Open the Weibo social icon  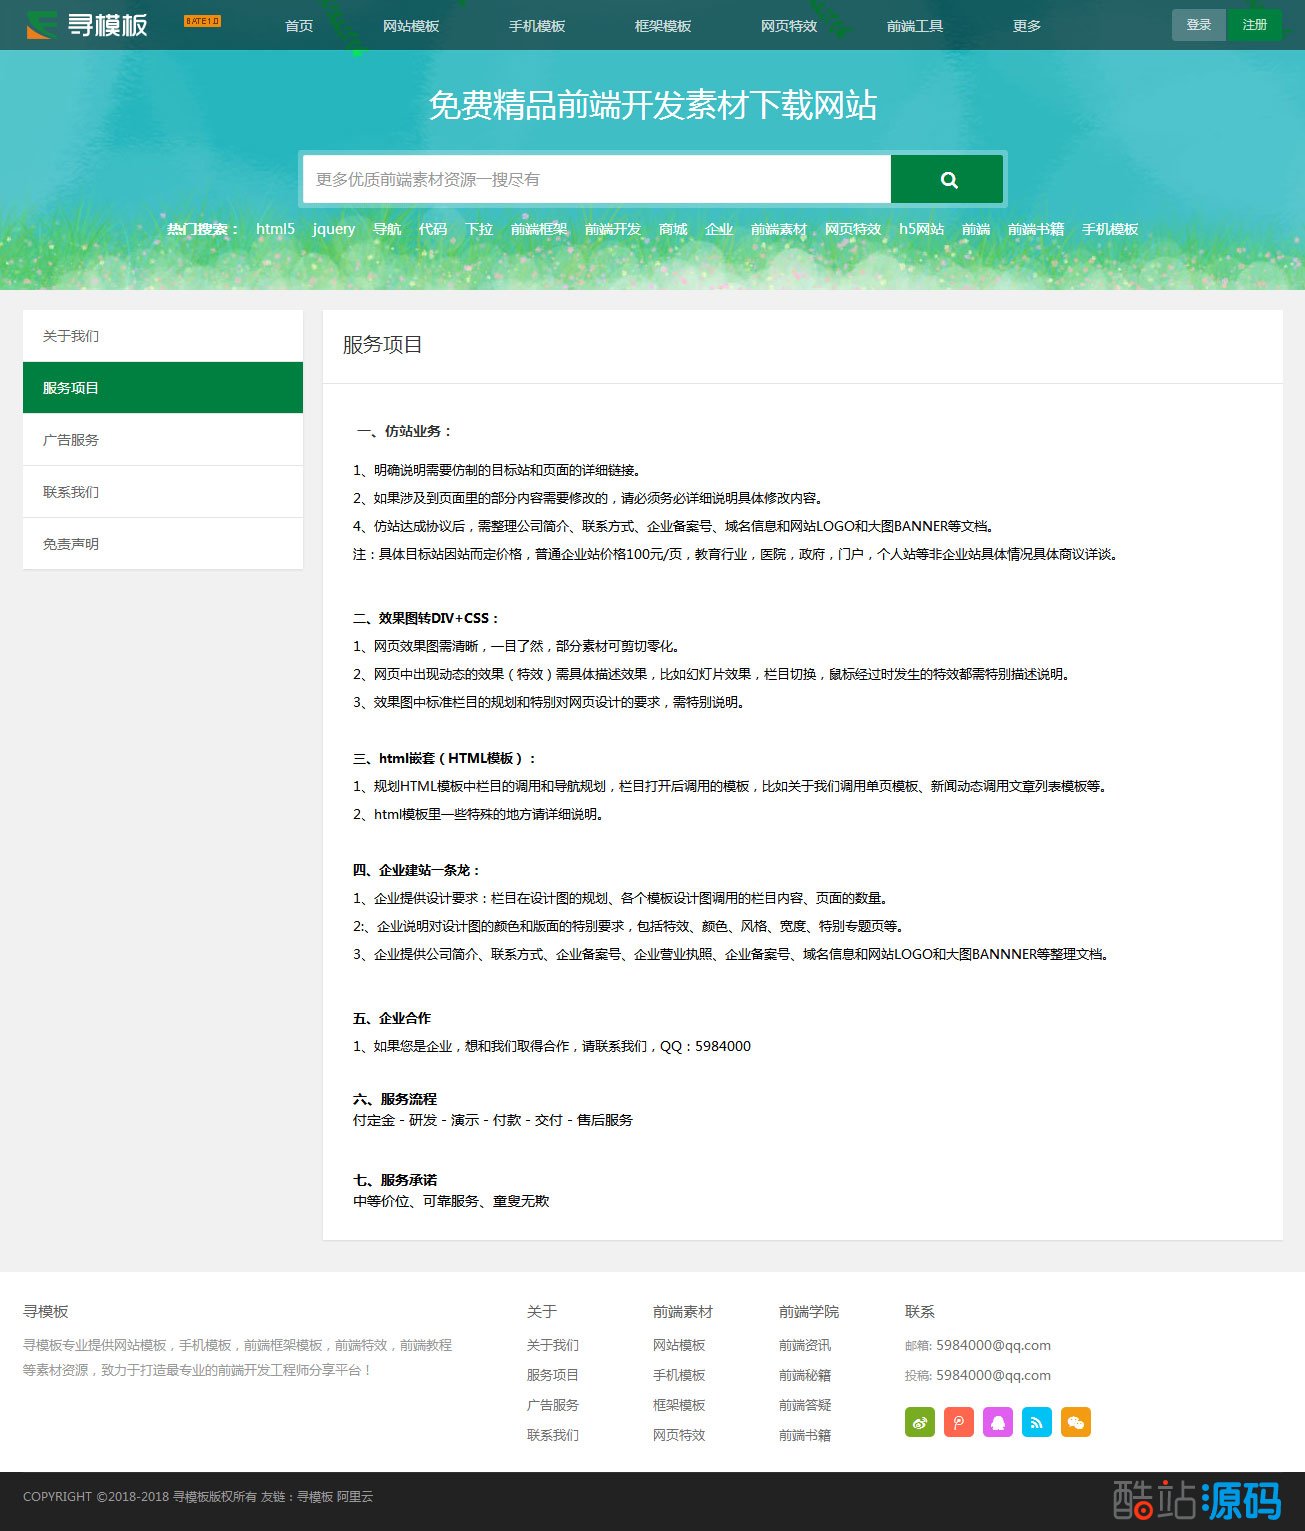tap(919, 1422)
